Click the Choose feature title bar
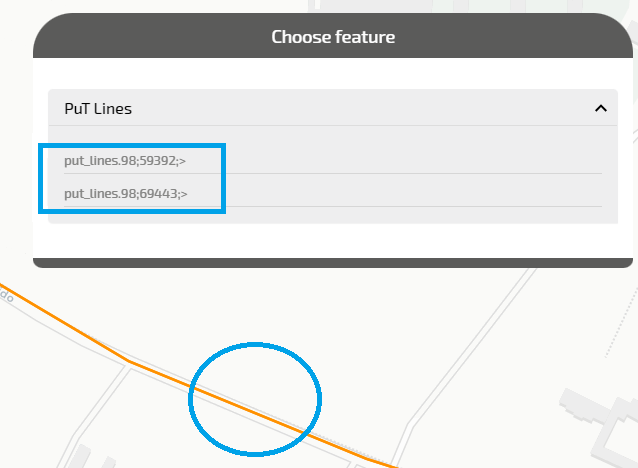Image resolution: width=638 pixels, height=468 pixels. tap(333, 37)
